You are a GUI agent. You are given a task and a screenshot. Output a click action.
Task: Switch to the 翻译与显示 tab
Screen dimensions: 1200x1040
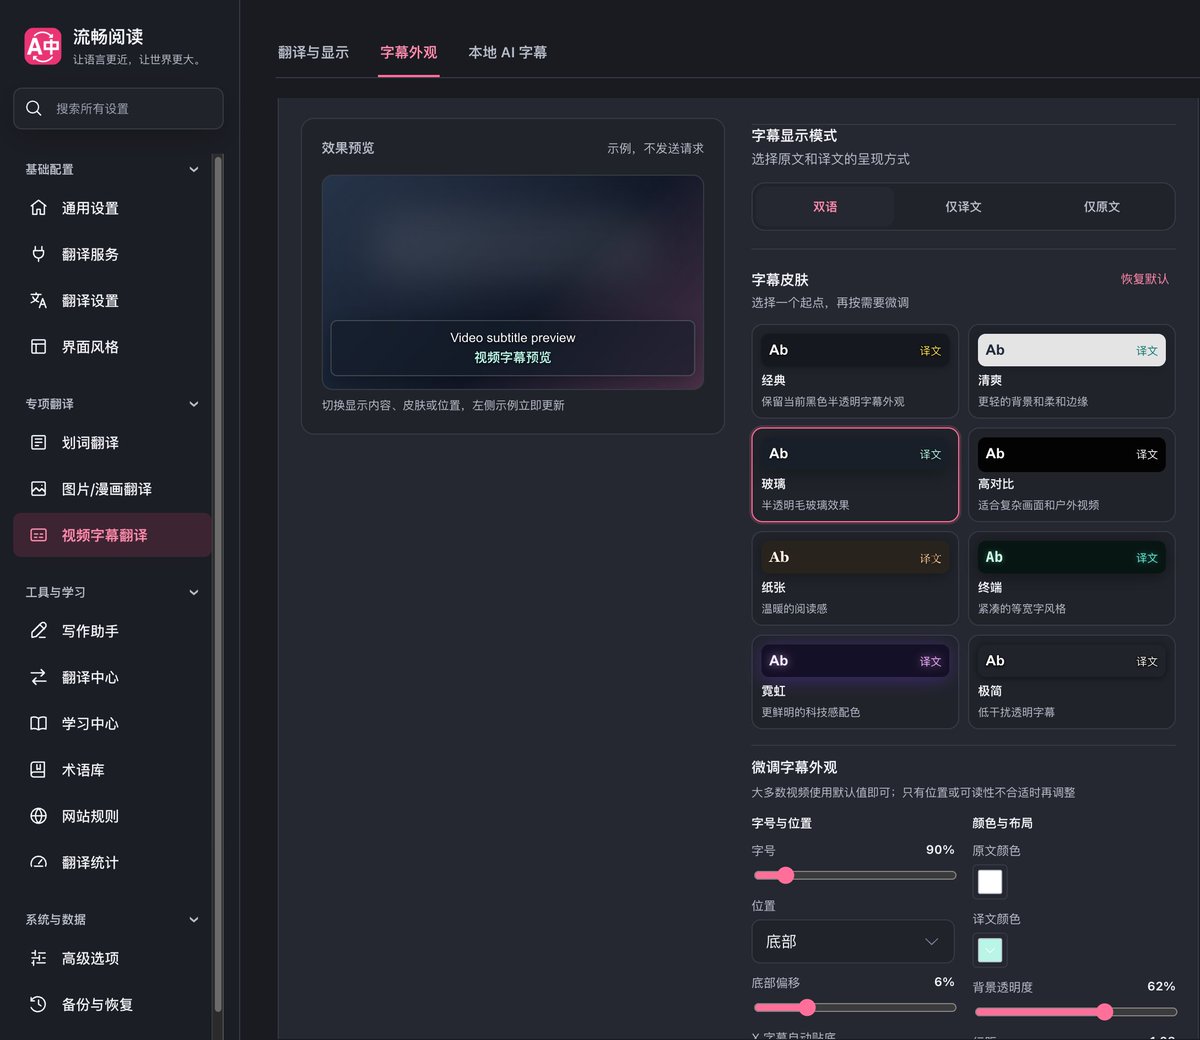coord(313,52)
